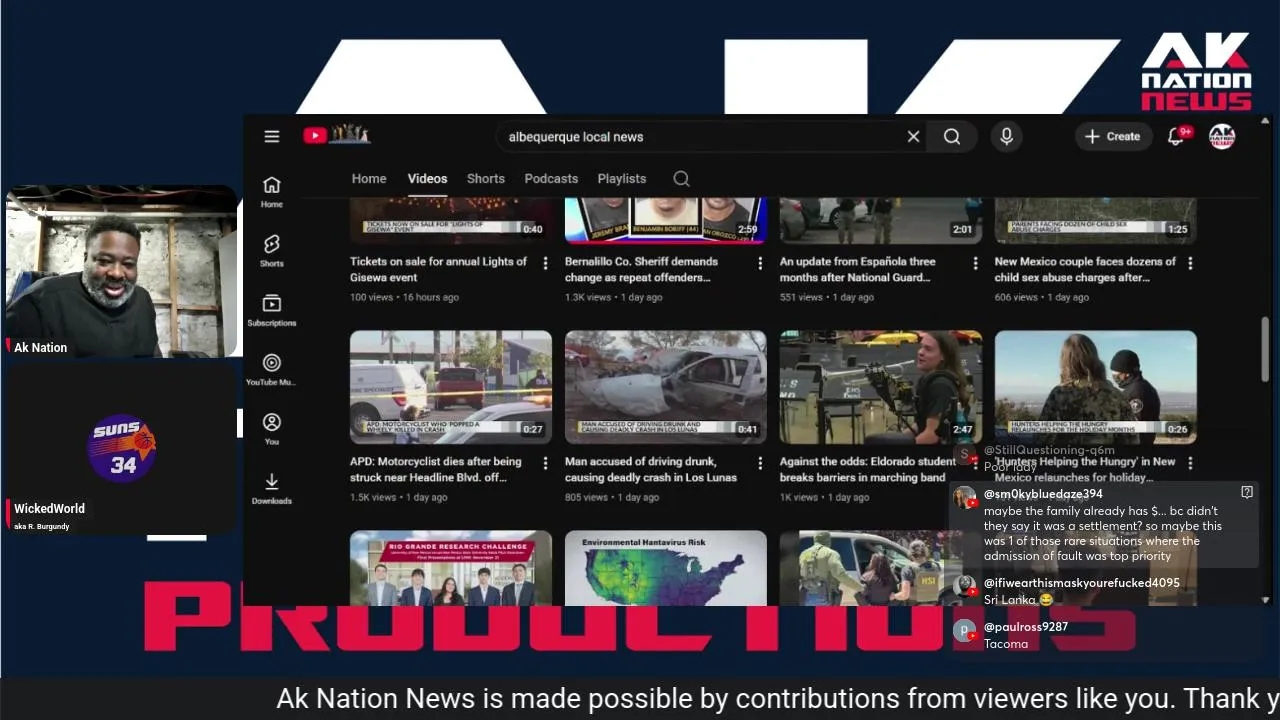1280x720 pixels.
Task: Click the magnifier search button
Action: point(952,137)
